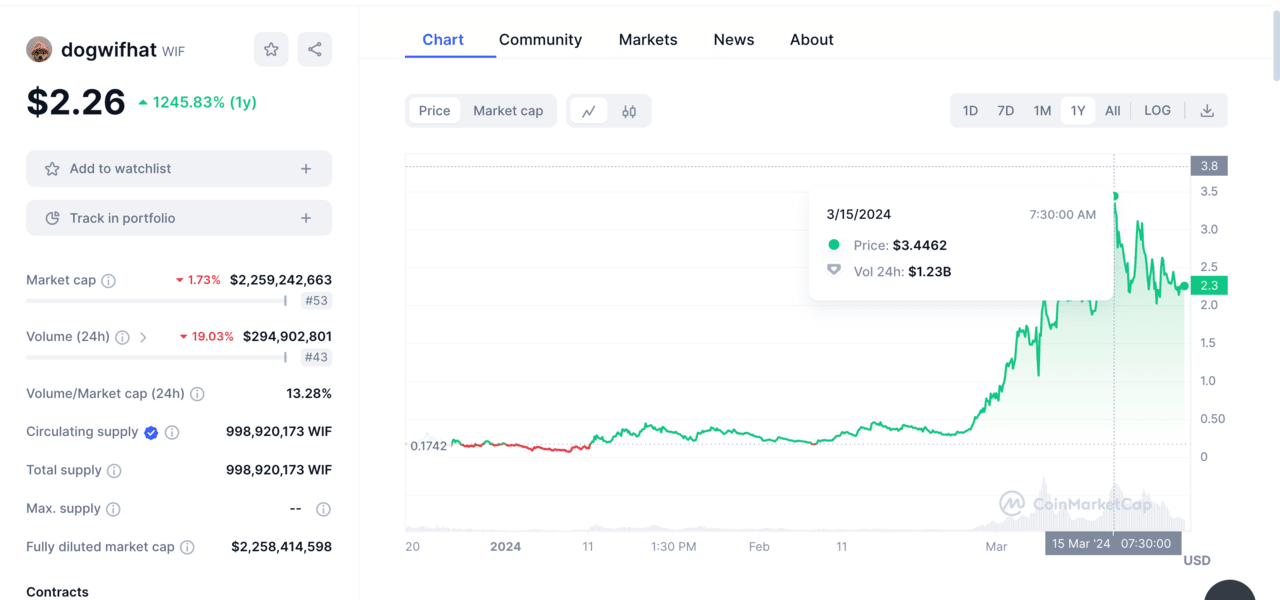
Task: Expand Volume (24h) details chevron
Action: point(143,337)
